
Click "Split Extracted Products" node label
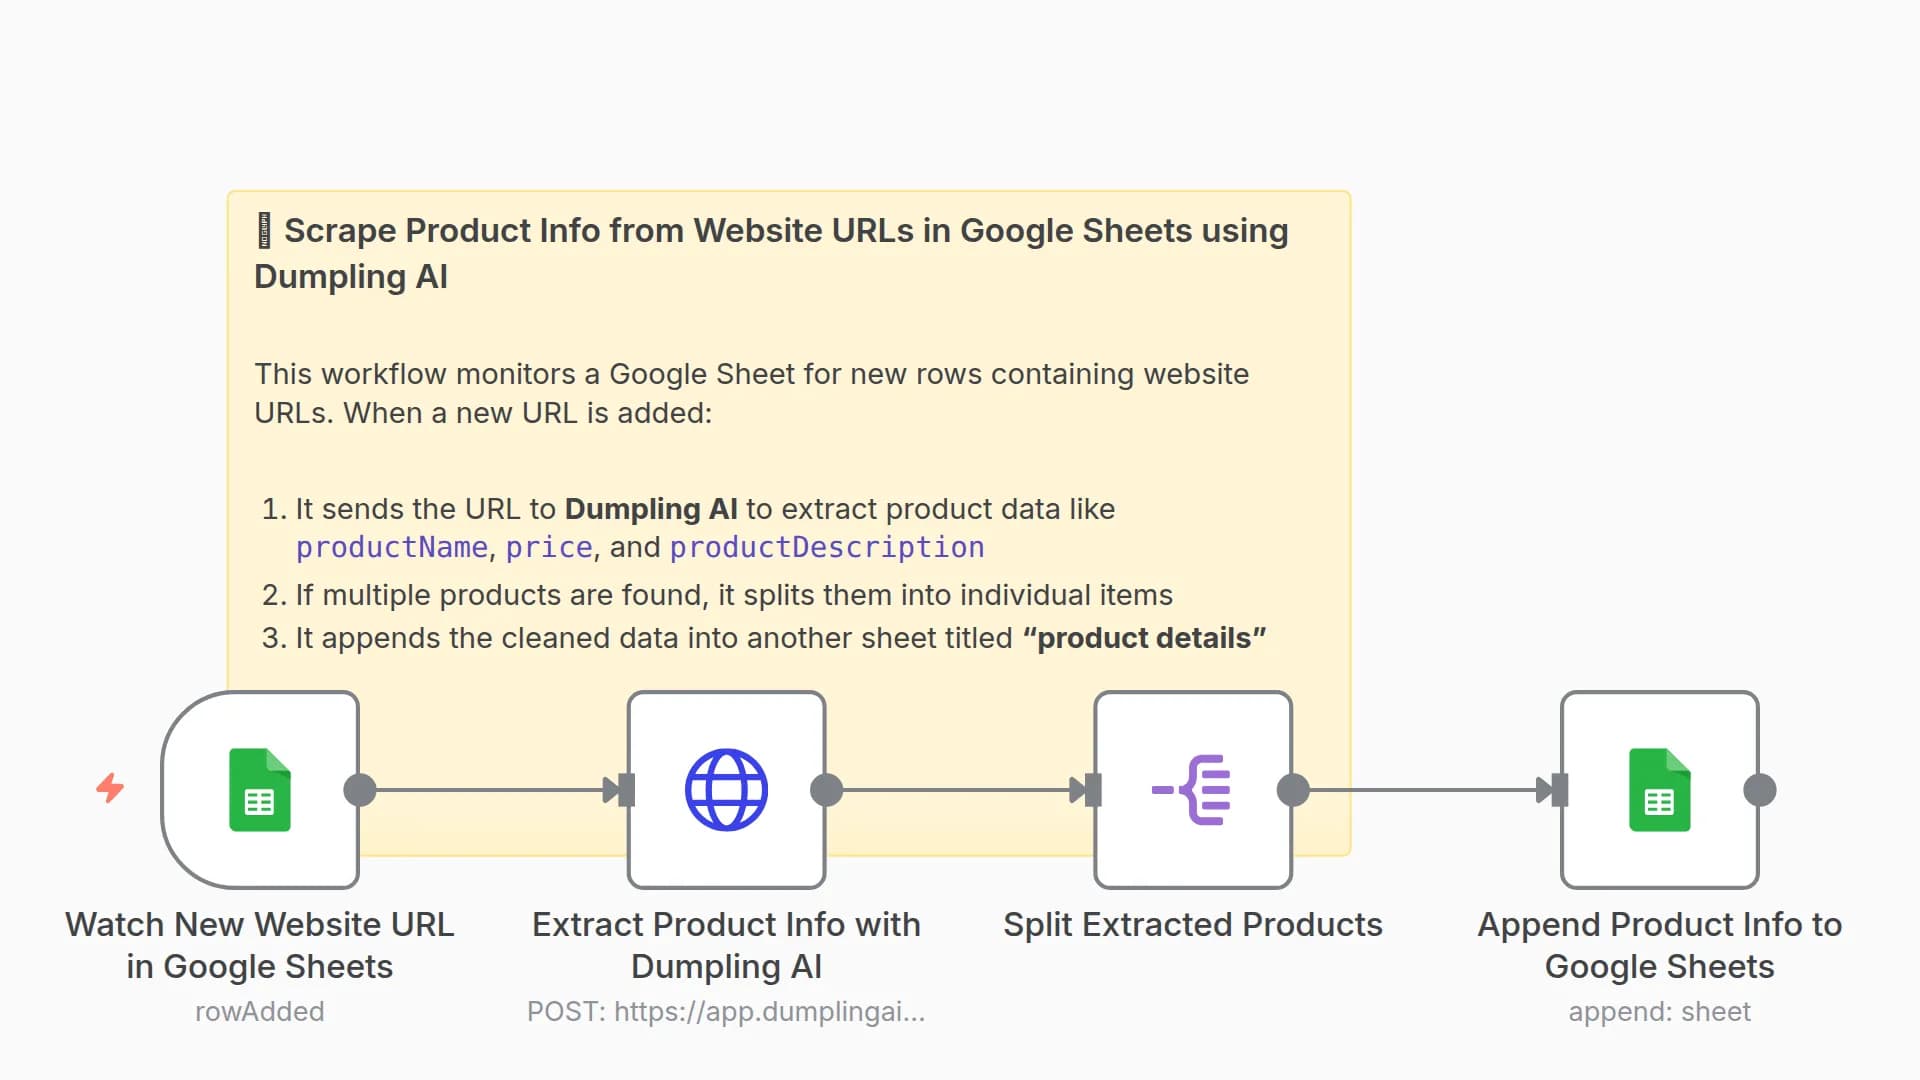point(1192,925)
